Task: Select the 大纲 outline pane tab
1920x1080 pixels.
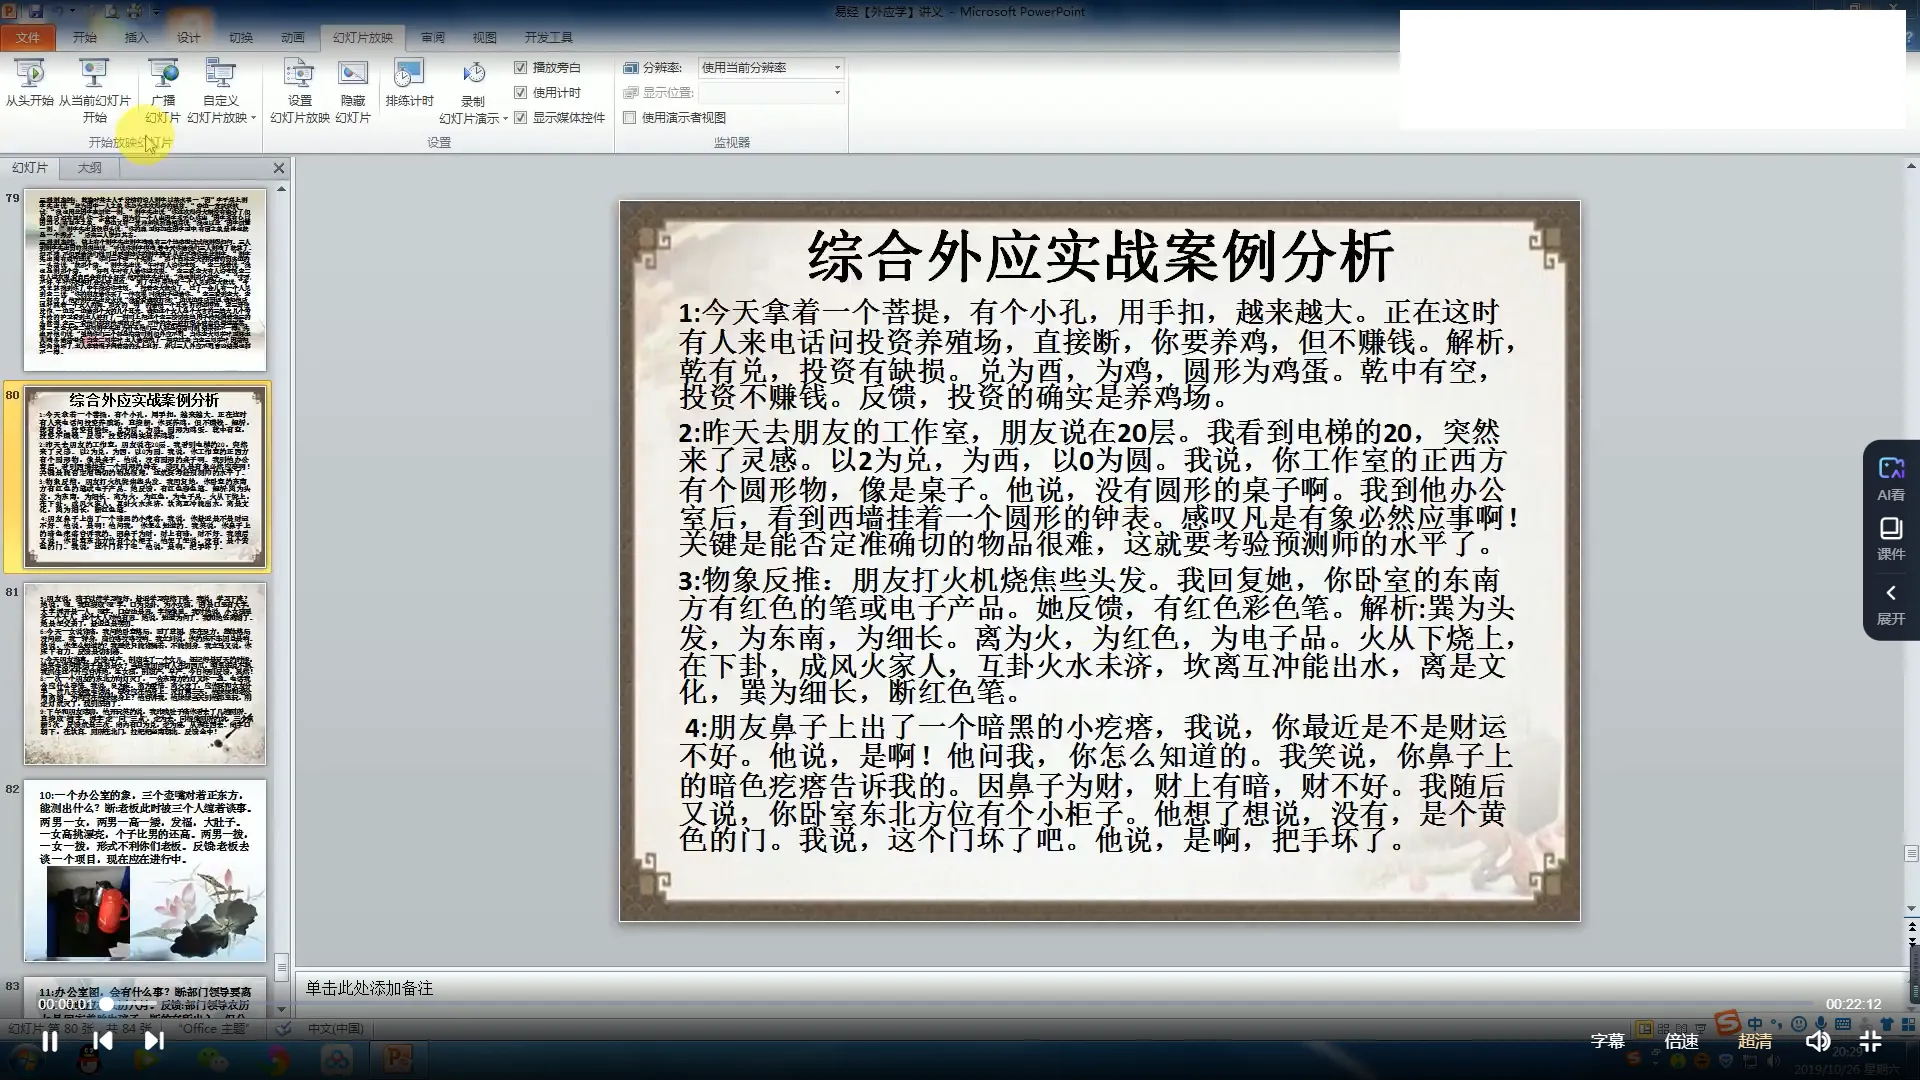Action: [90, 168]
